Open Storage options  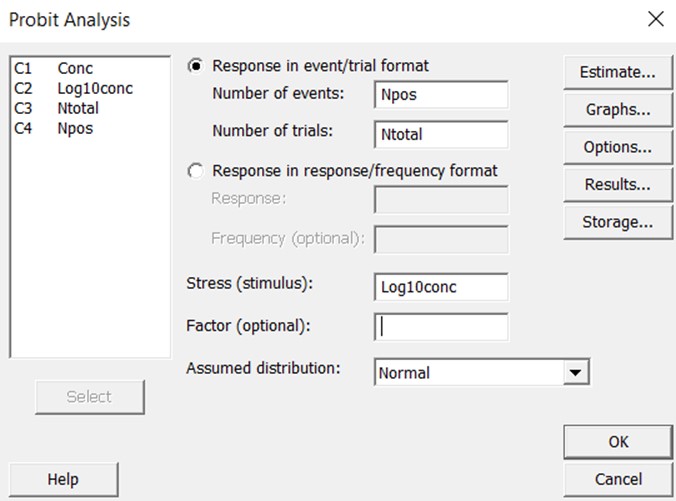[x=617, y=222]
